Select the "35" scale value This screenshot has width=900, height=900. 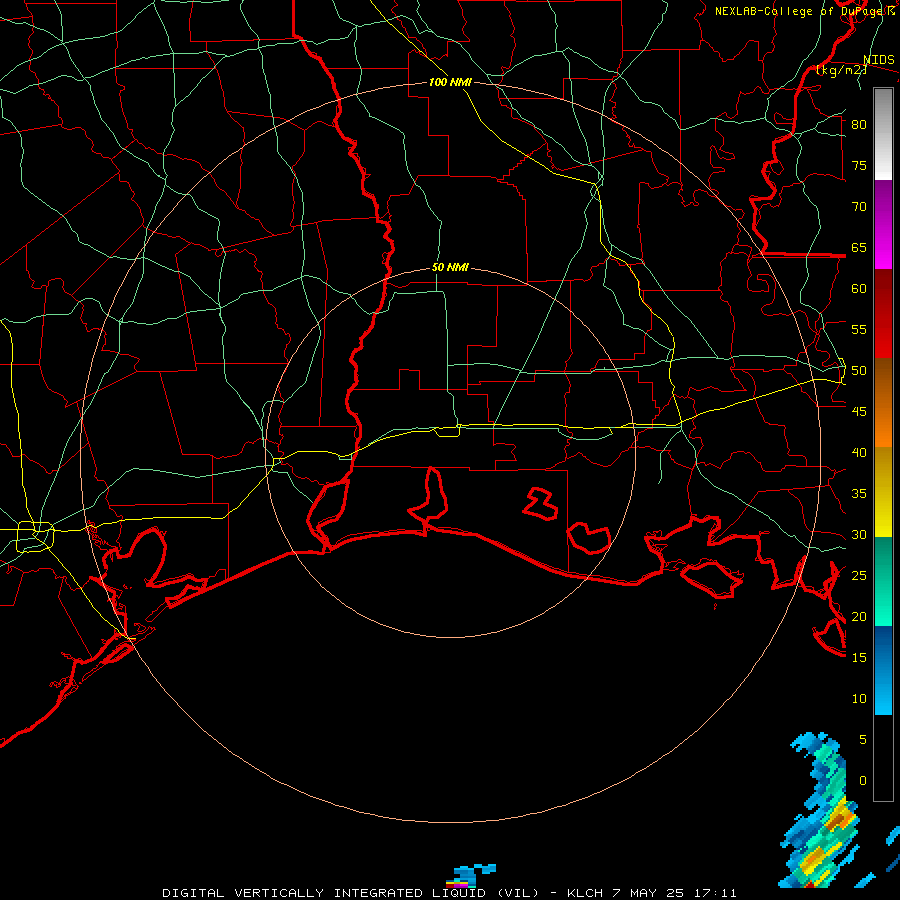point(859,494)
